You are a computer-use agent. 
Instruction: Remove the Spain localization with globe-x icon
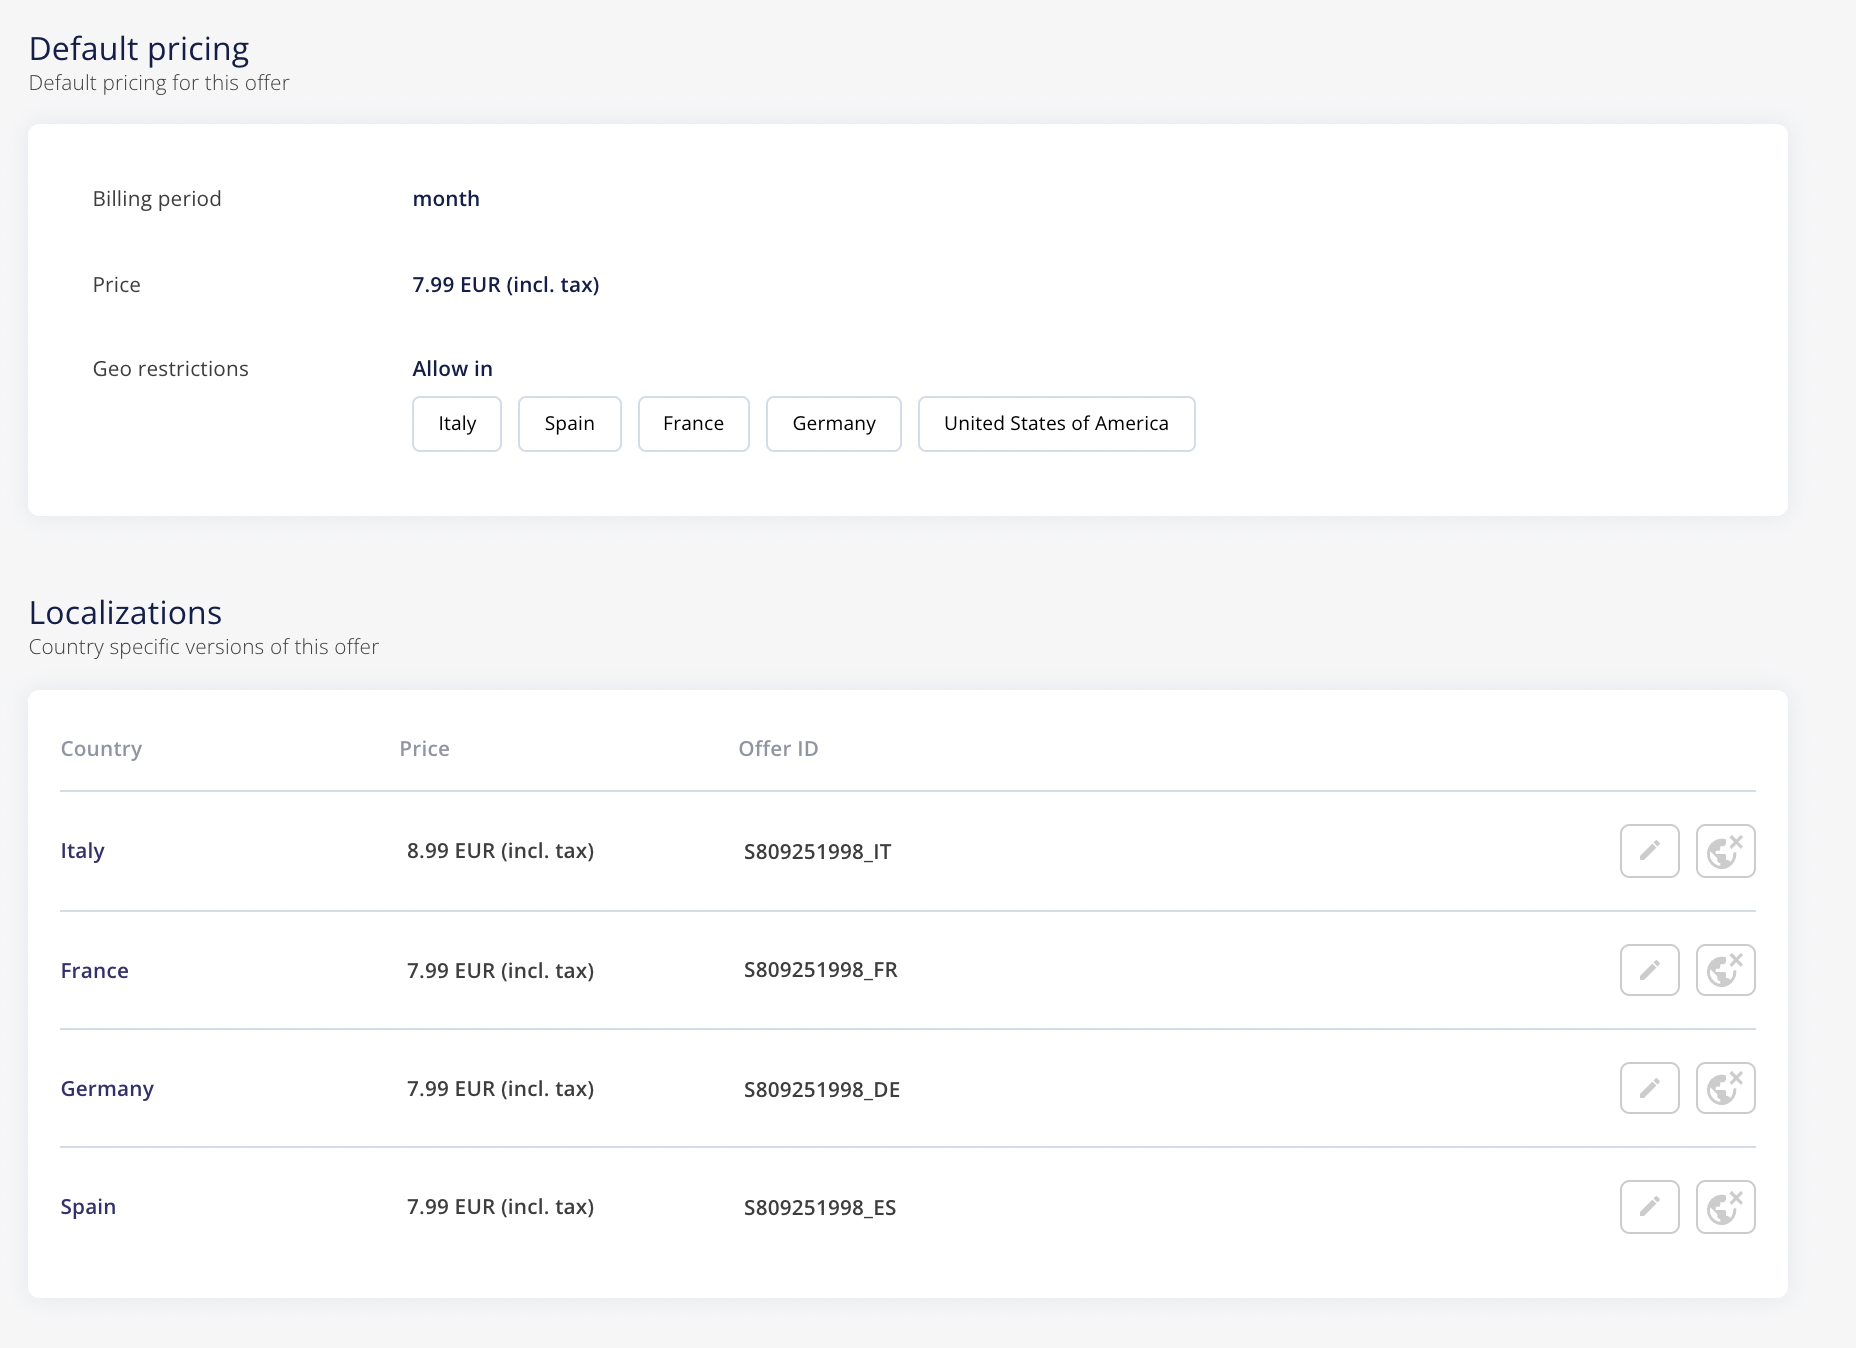[x=1725, y=1207]
